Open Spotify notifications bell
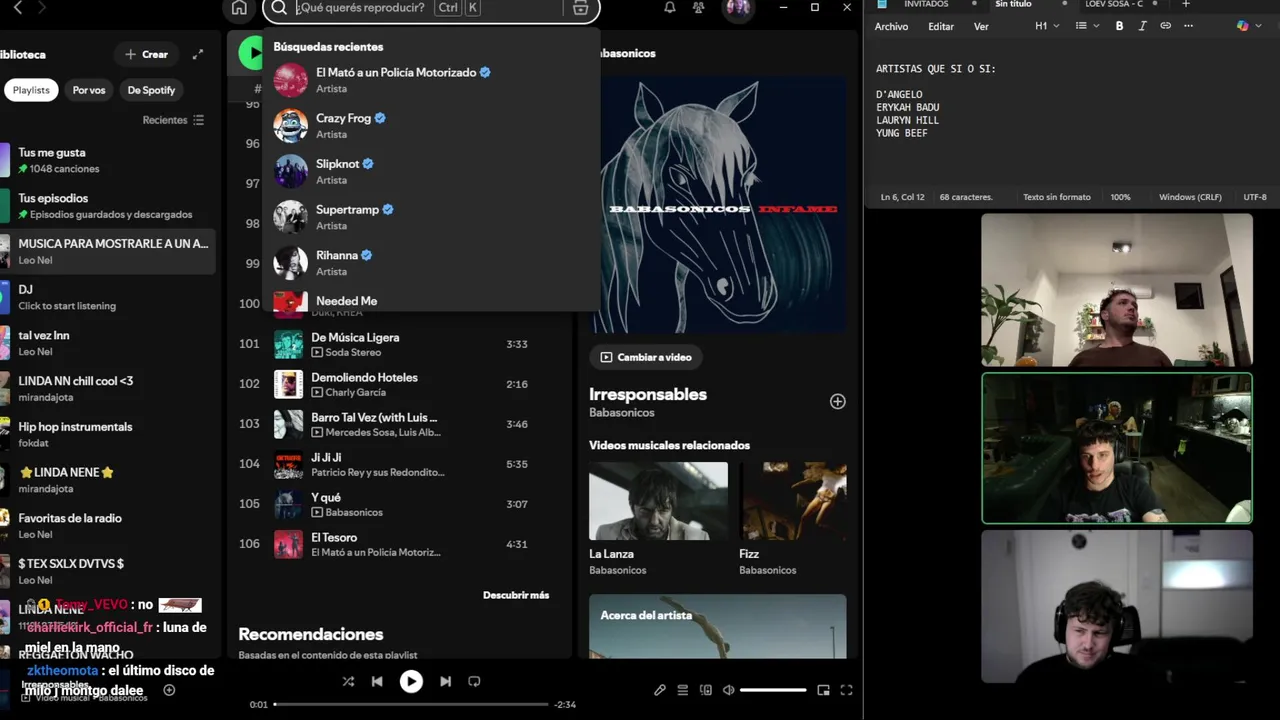This screenshot has height=720, width=1280. point(670,7)
